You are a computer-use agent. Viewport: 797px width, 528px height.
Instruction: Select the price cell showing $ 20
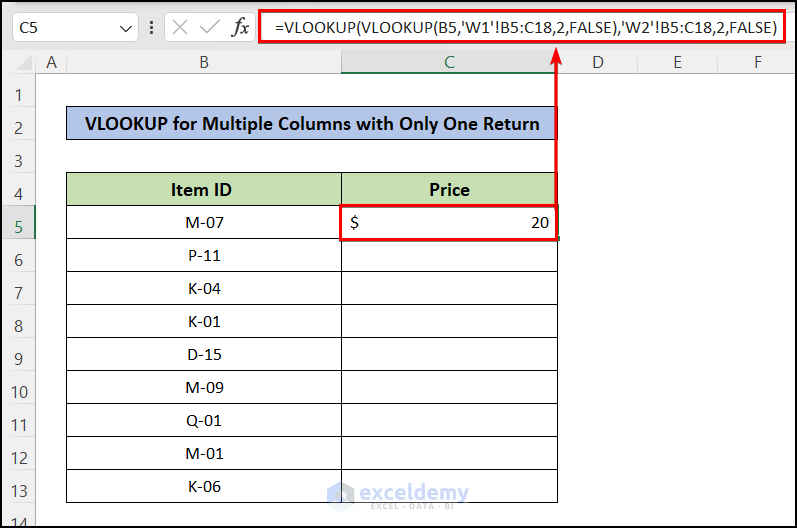449,222
